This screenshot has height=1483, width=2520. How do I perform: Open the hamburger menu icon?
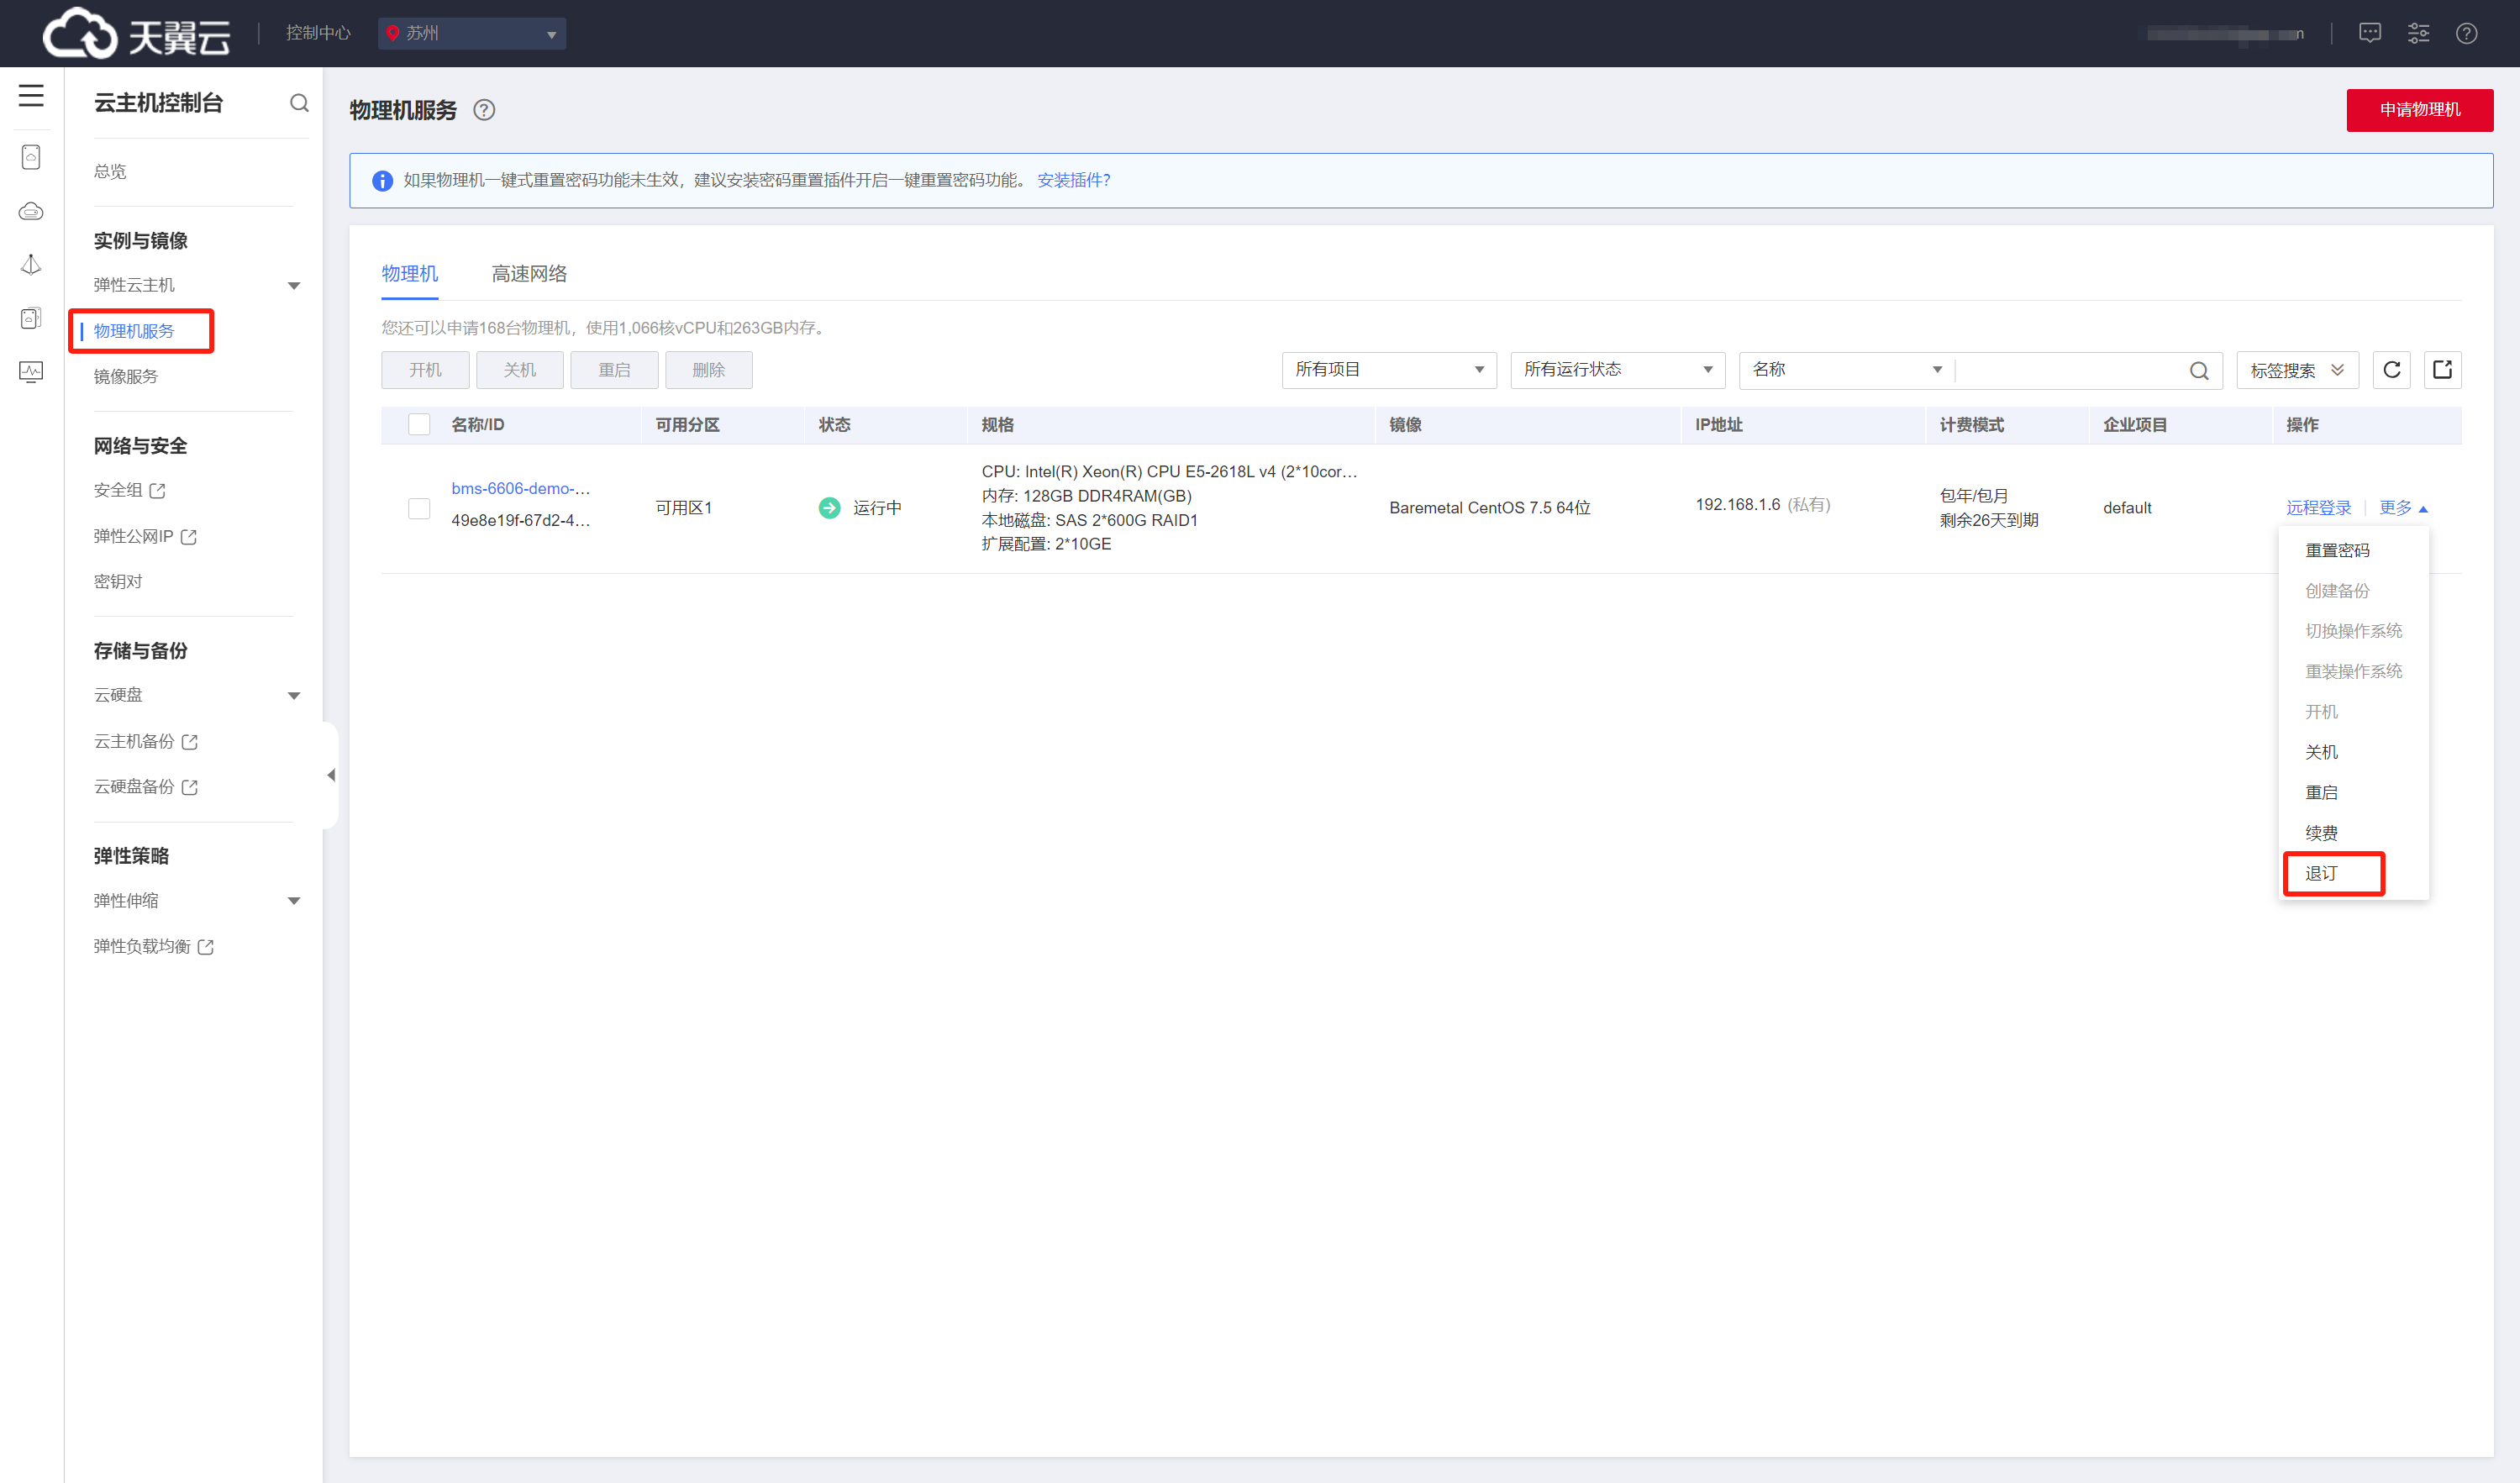tap(31, 95)
